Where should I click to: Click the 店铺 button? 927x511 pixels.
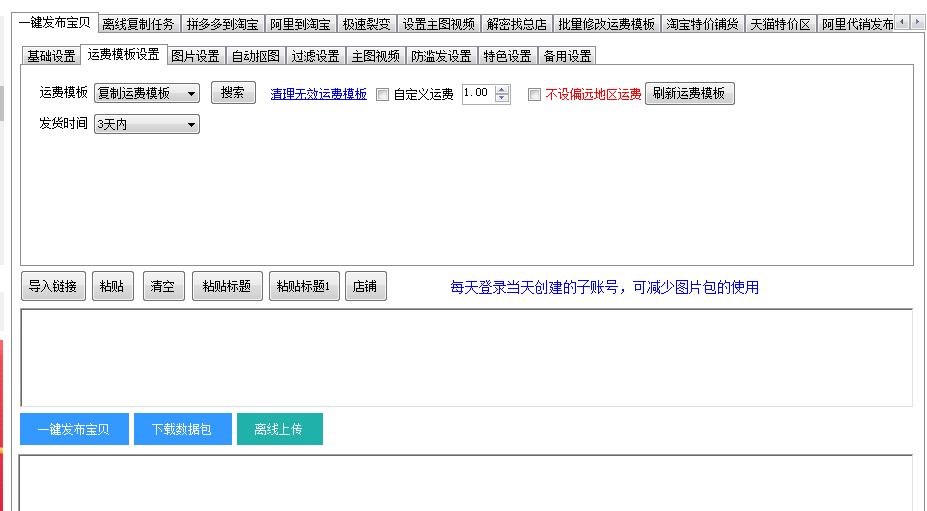pos(365,286)
